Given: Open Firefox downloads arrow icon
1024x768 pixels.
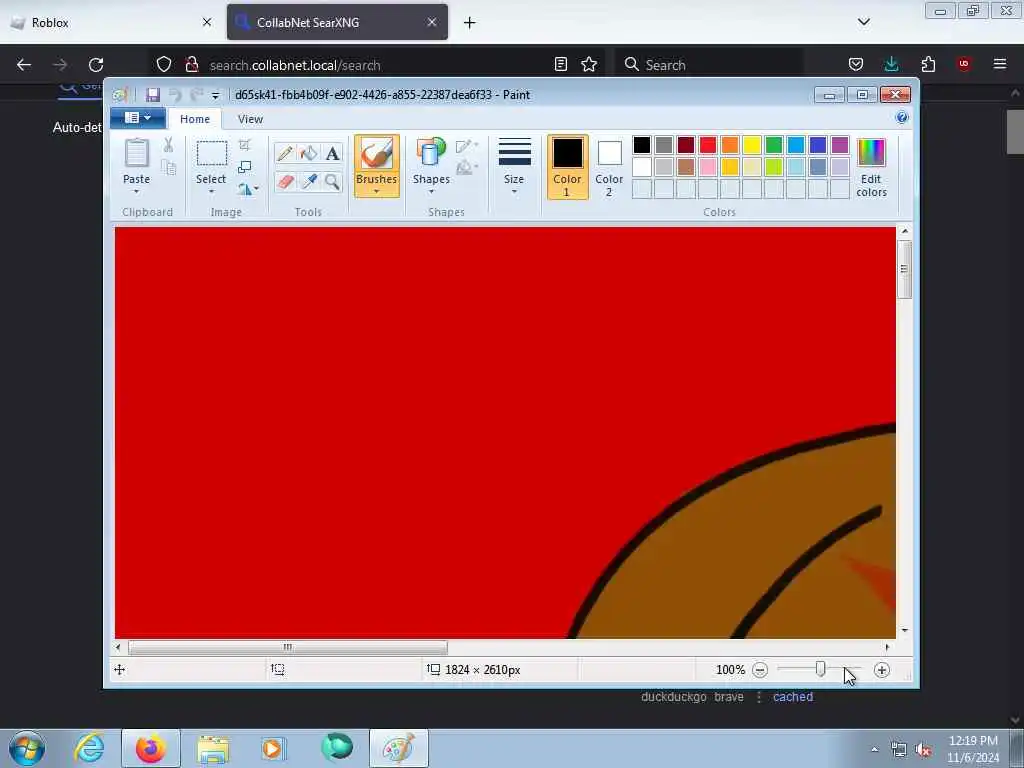Looking at the screenshot, I should pos(891,64).
